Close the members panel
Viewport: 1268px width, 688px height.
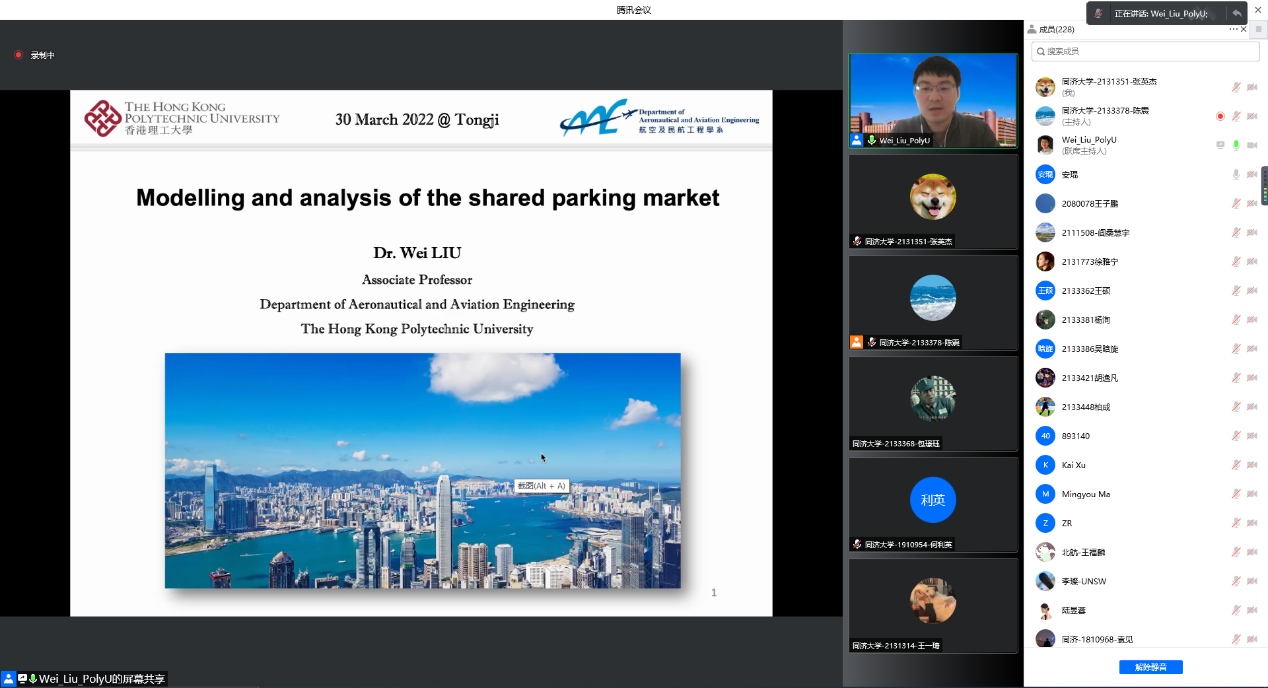tap(1244, 29)
